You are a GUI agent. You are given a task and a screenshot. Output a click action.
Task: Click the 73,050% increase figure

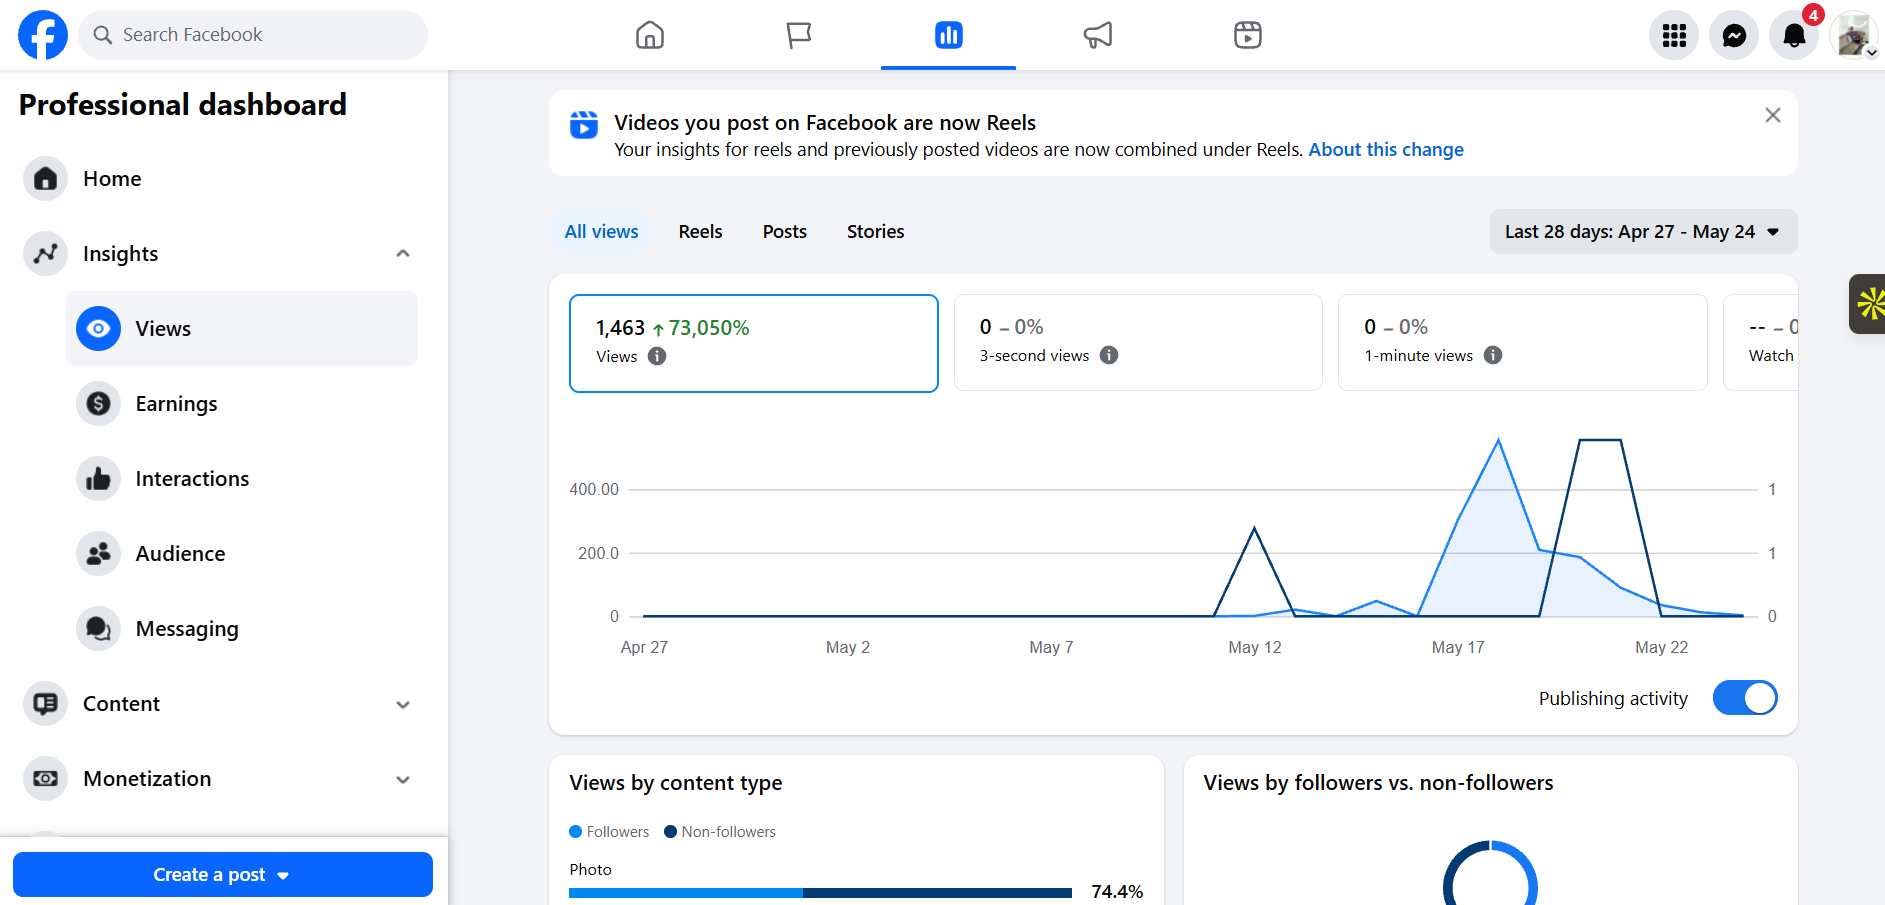click(709, 328)
